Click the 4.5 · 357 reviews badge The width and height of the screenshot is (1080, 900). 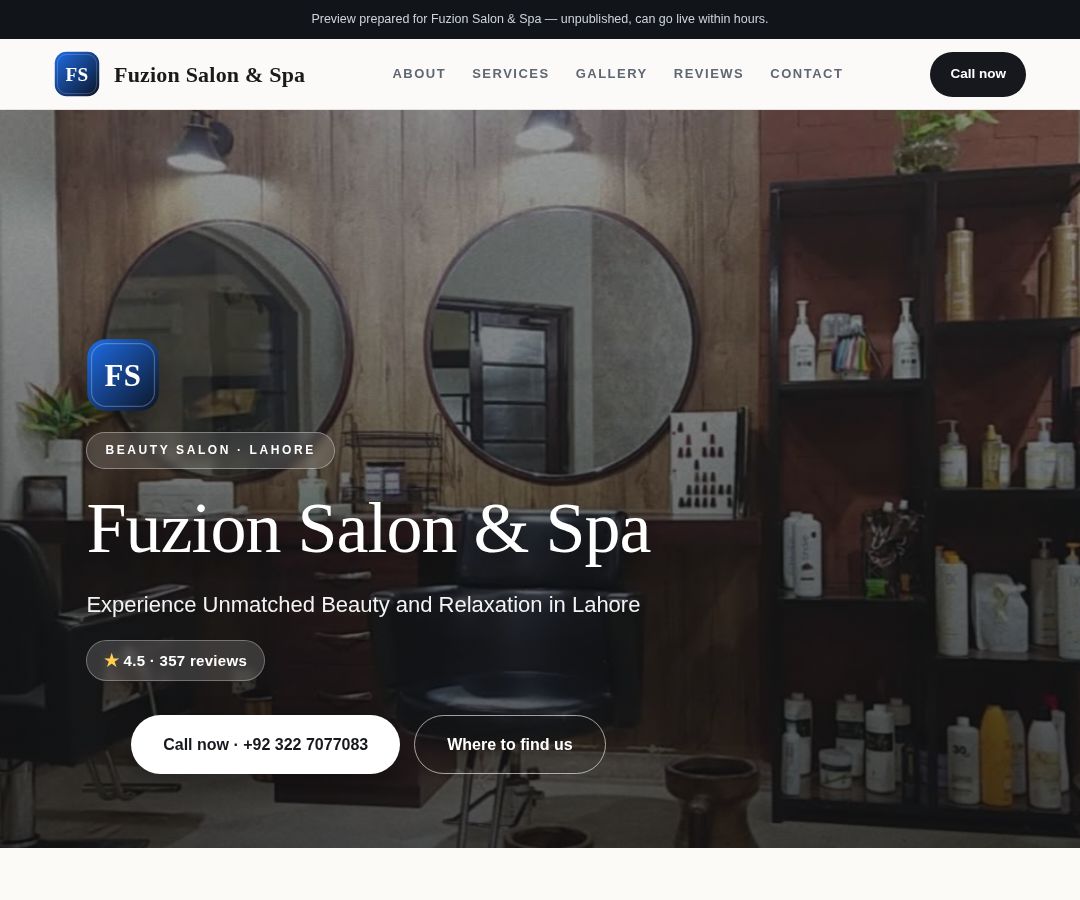[x=175, y=660]
